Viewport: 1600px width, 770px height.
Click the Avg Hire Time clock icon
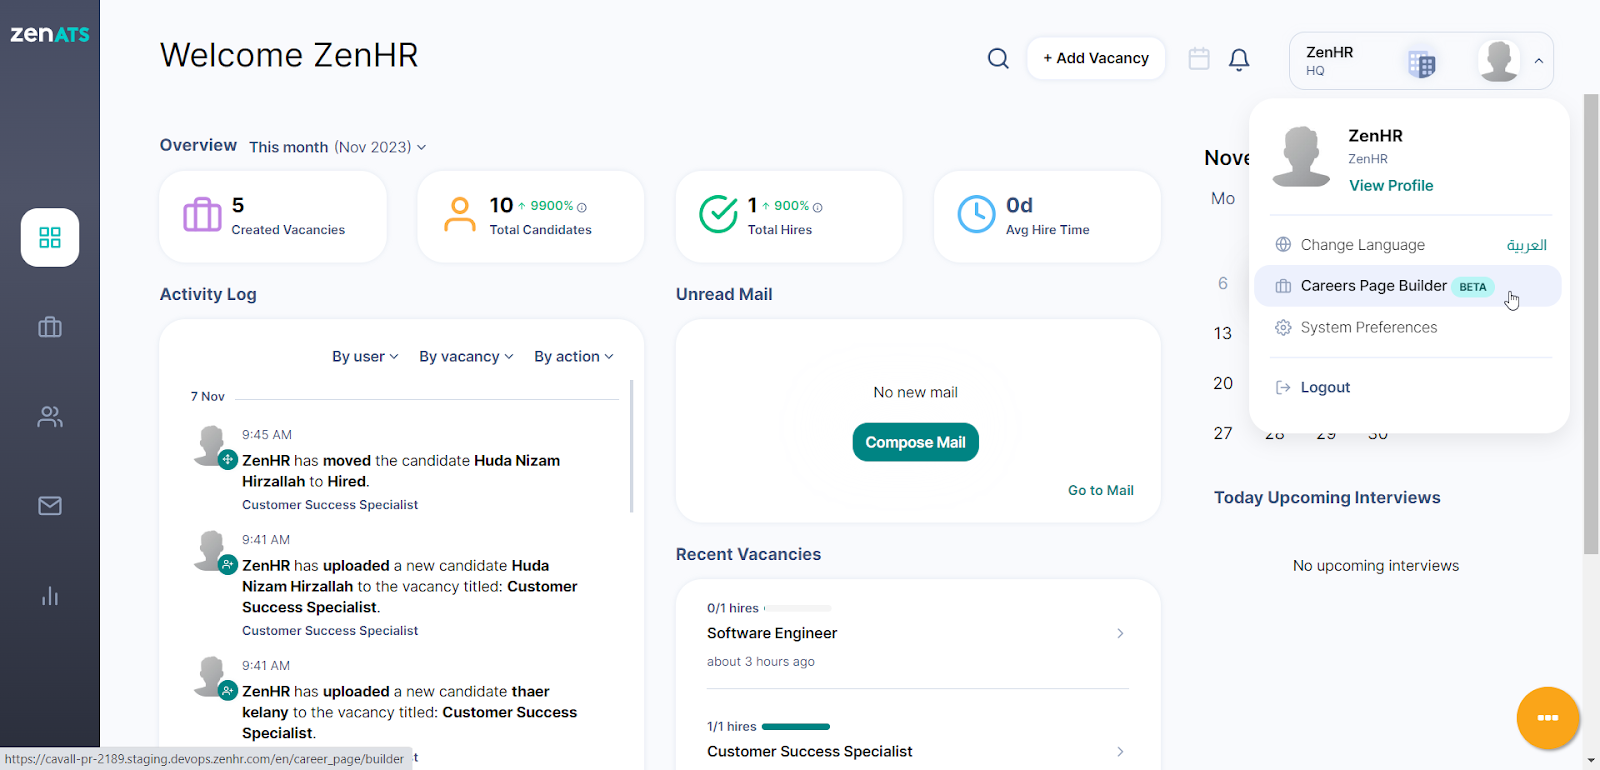point(976,214)
